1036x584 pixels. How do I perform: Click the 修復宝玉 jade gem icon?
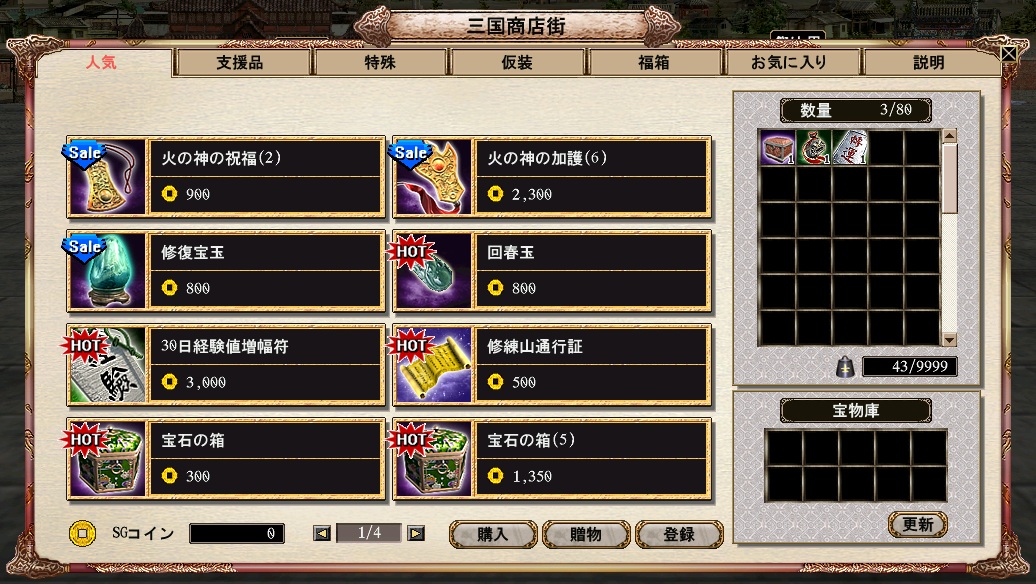point(107,270)
